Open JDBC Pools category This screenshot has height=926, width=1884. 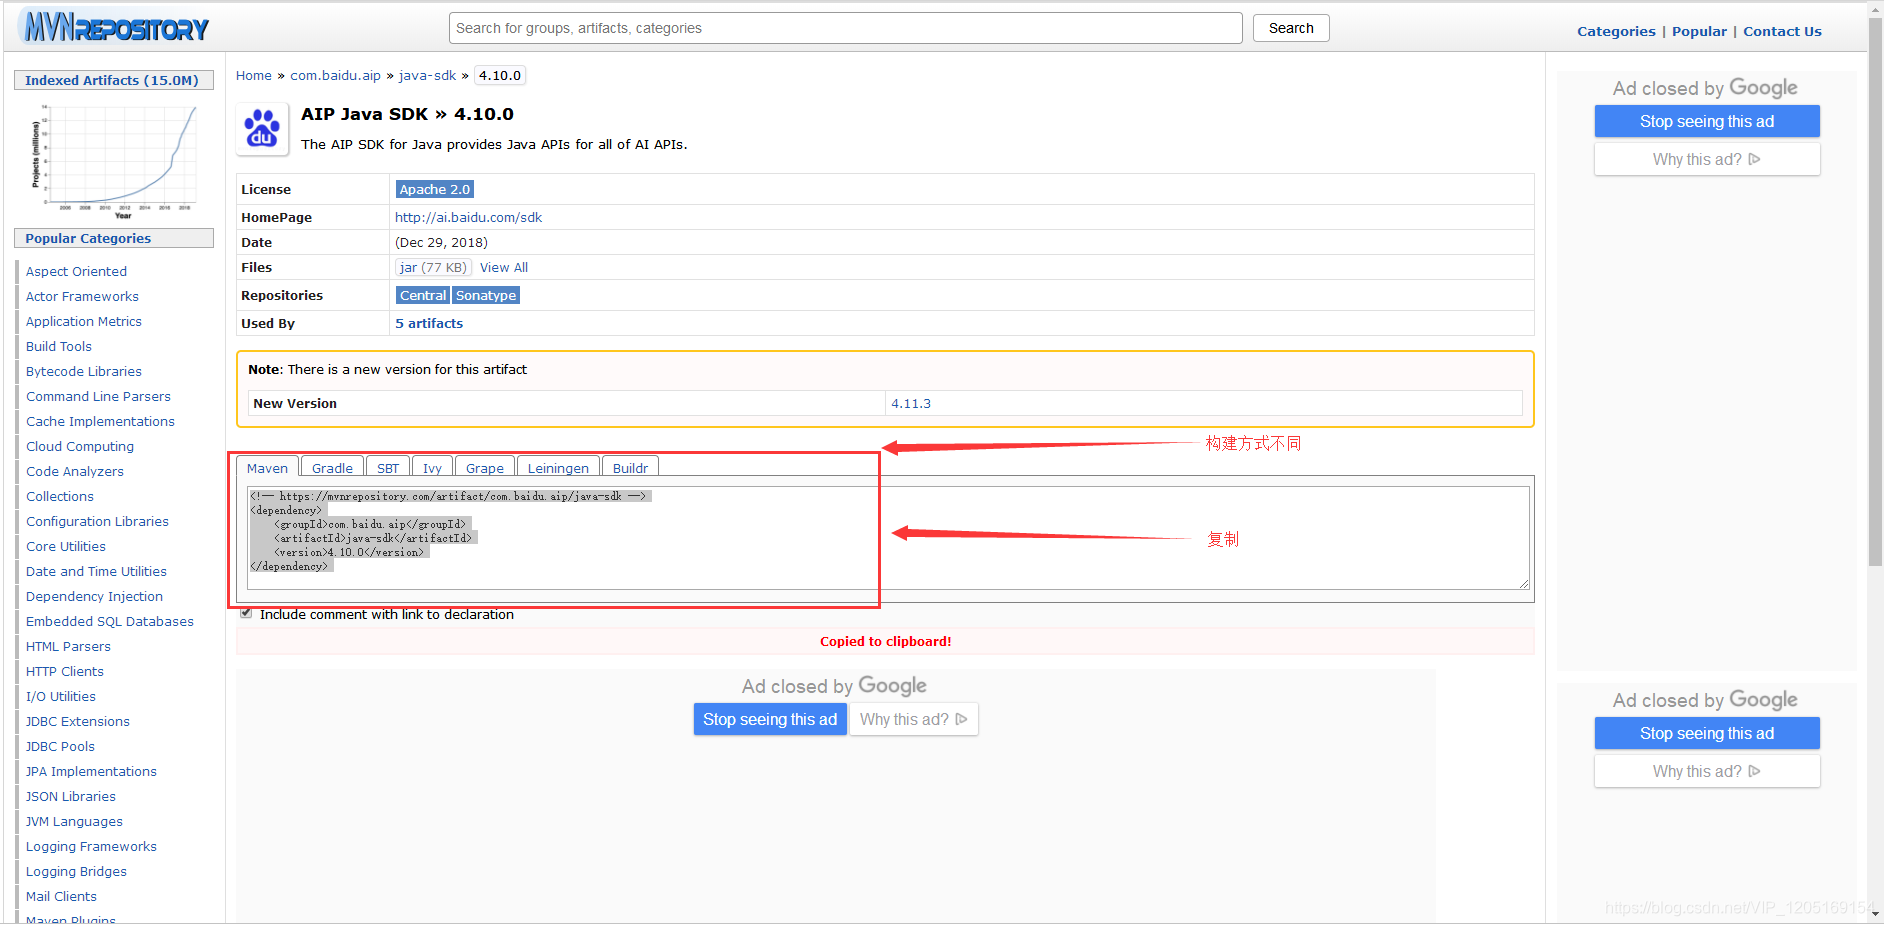60,746
